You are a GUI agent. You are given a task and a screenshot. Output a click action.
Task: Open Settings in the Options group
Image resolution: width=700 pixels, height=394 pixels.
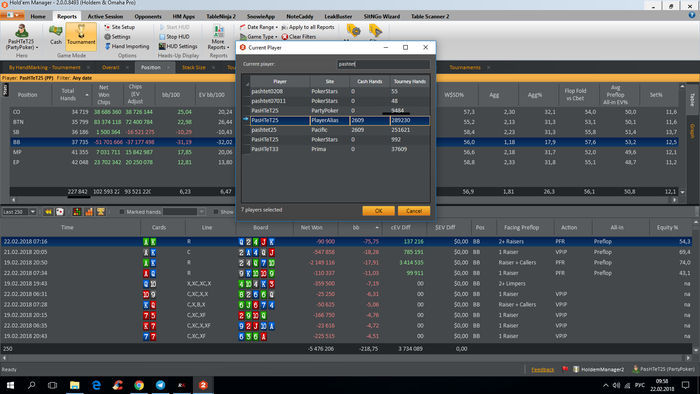click(117, 37)
